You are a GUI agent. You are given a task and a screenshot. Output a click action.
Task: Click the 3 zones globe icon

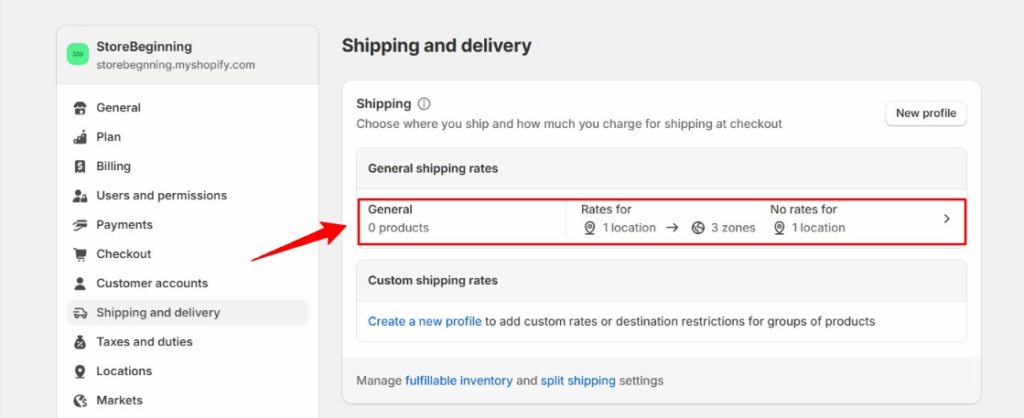[698, 228]
